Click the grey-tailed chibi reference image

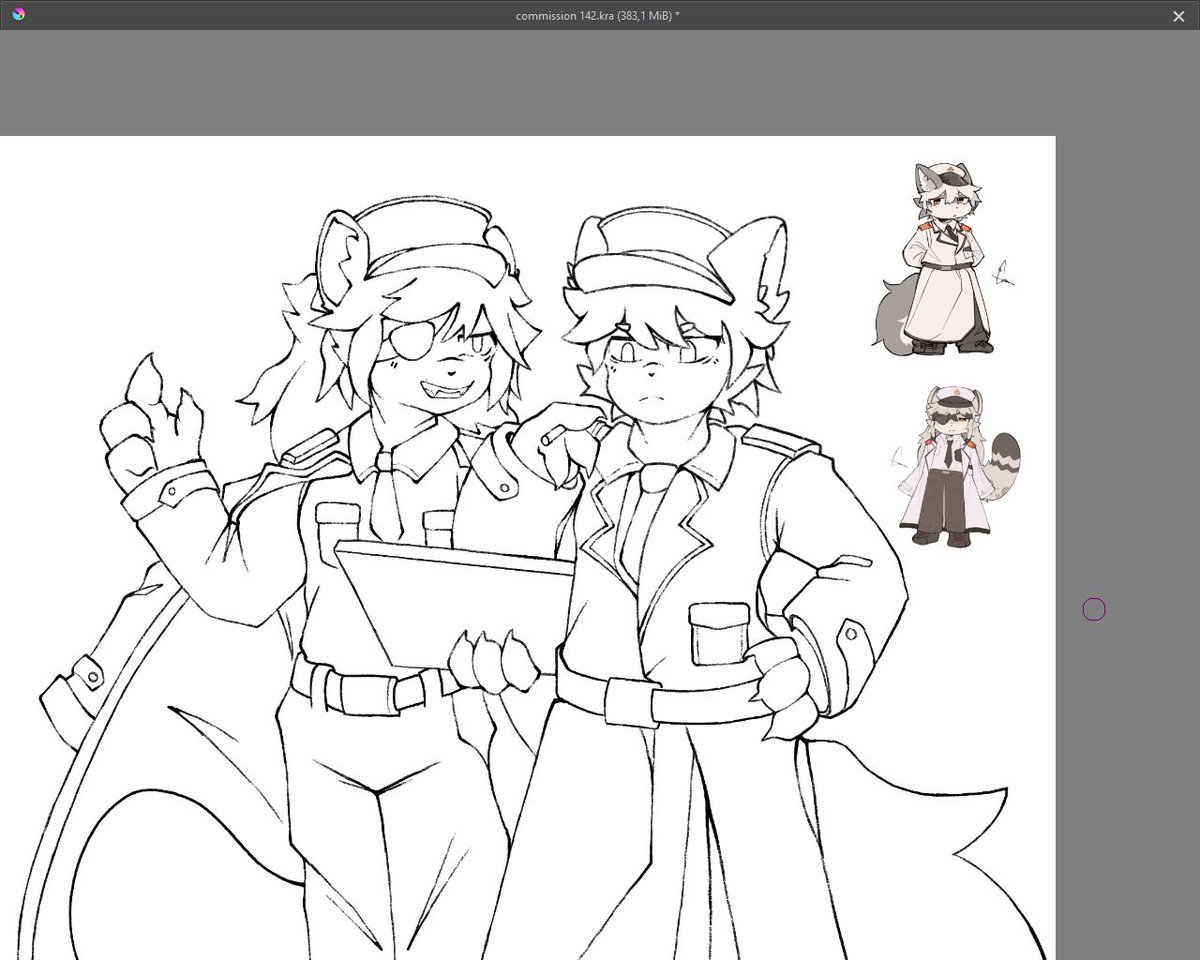pos(943,258)
